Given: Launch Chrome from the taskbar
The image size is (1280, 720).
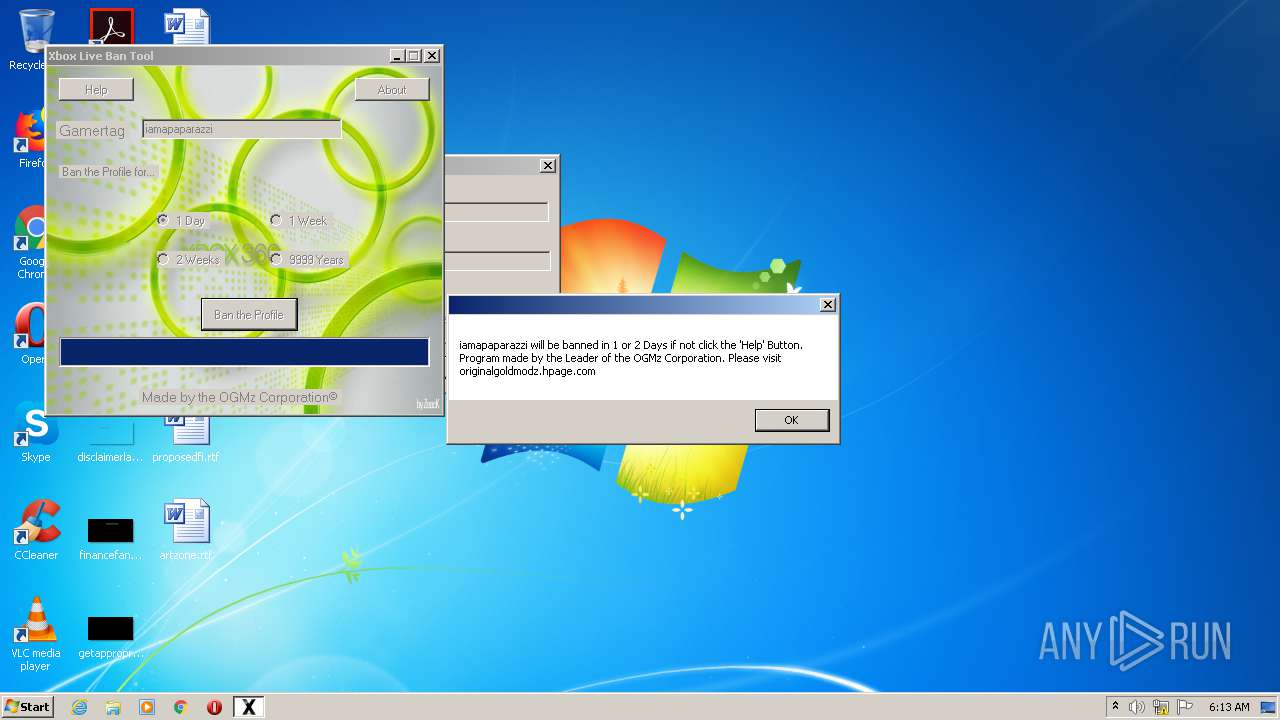Looking at the screenshot, I should click(x=181, y=707).
